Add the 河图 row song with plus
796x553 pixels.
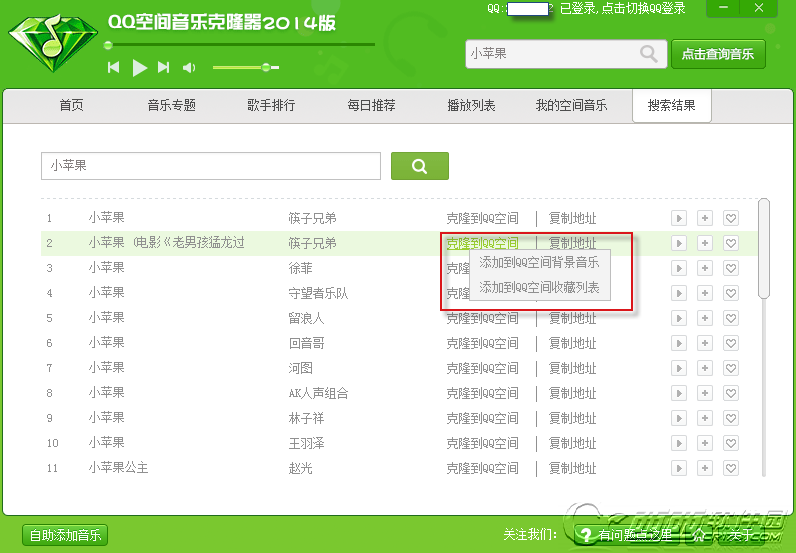pyautogui.click(x=705, y=368)
